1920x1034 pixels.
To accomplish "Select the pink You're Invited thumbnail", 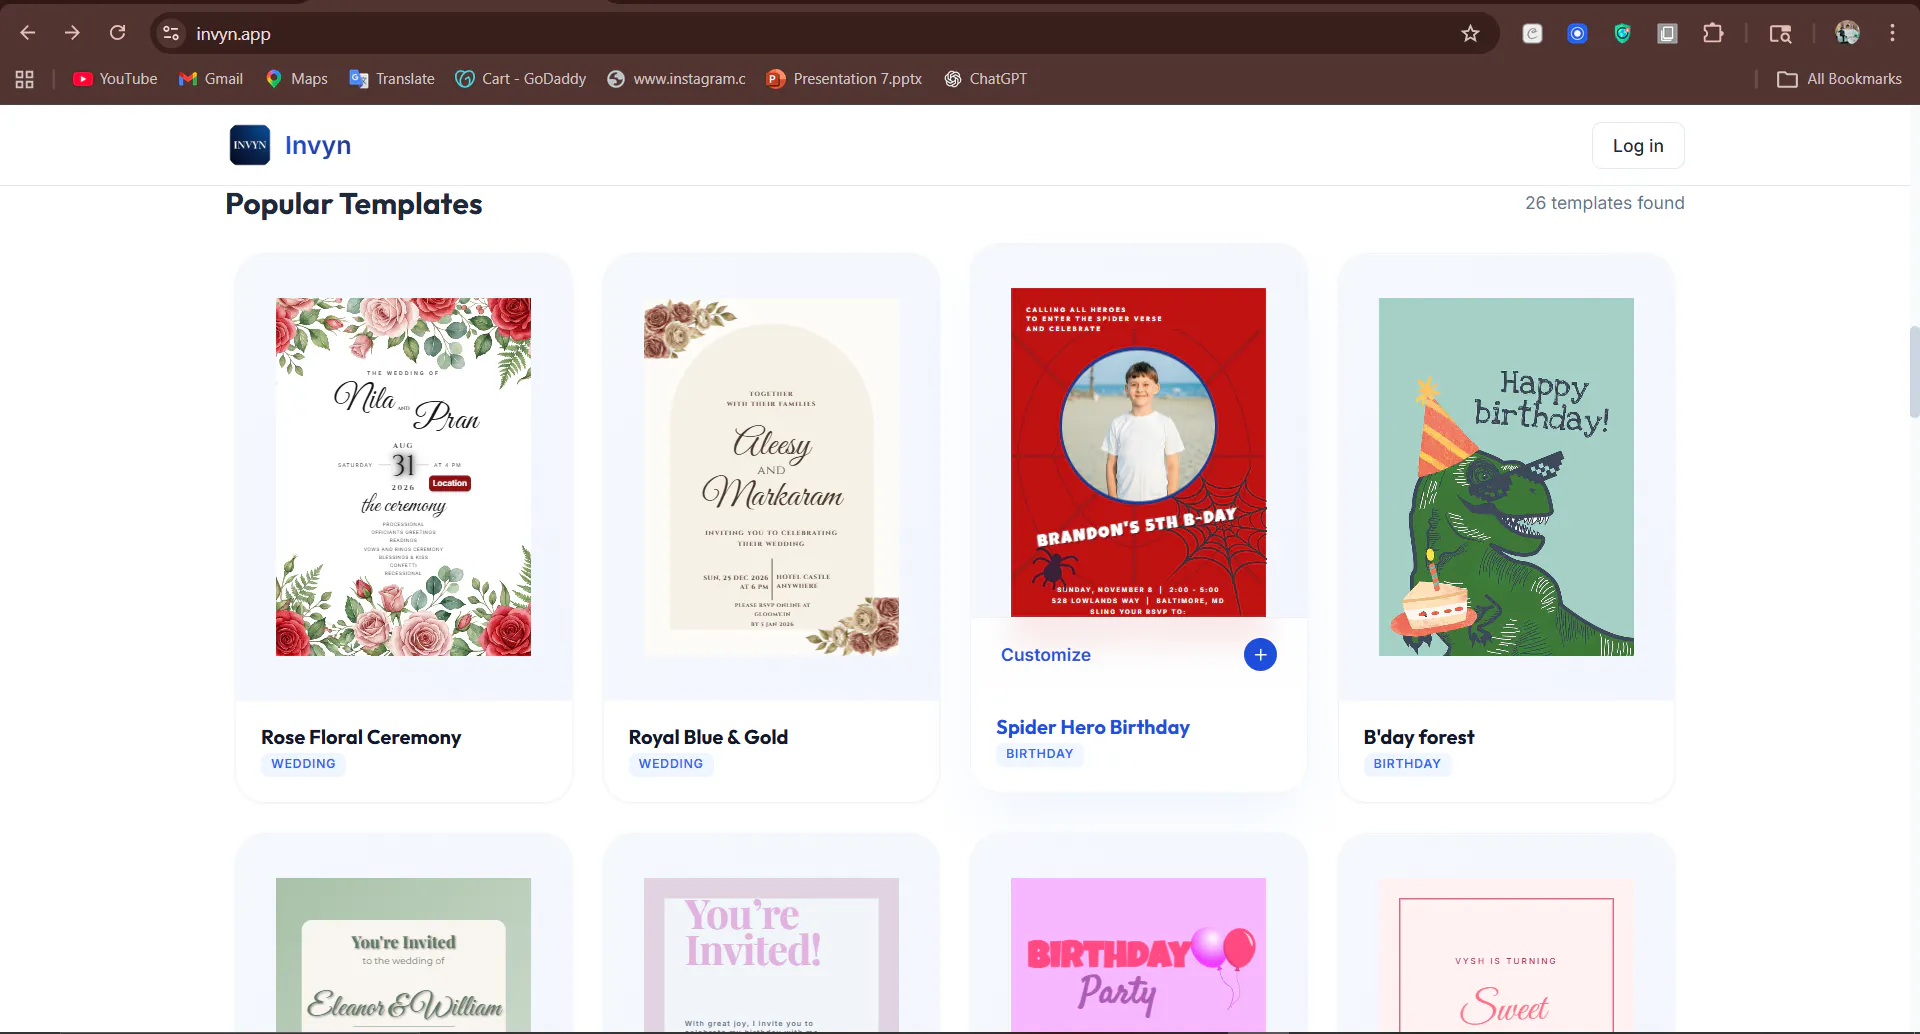I will [771, 955].
